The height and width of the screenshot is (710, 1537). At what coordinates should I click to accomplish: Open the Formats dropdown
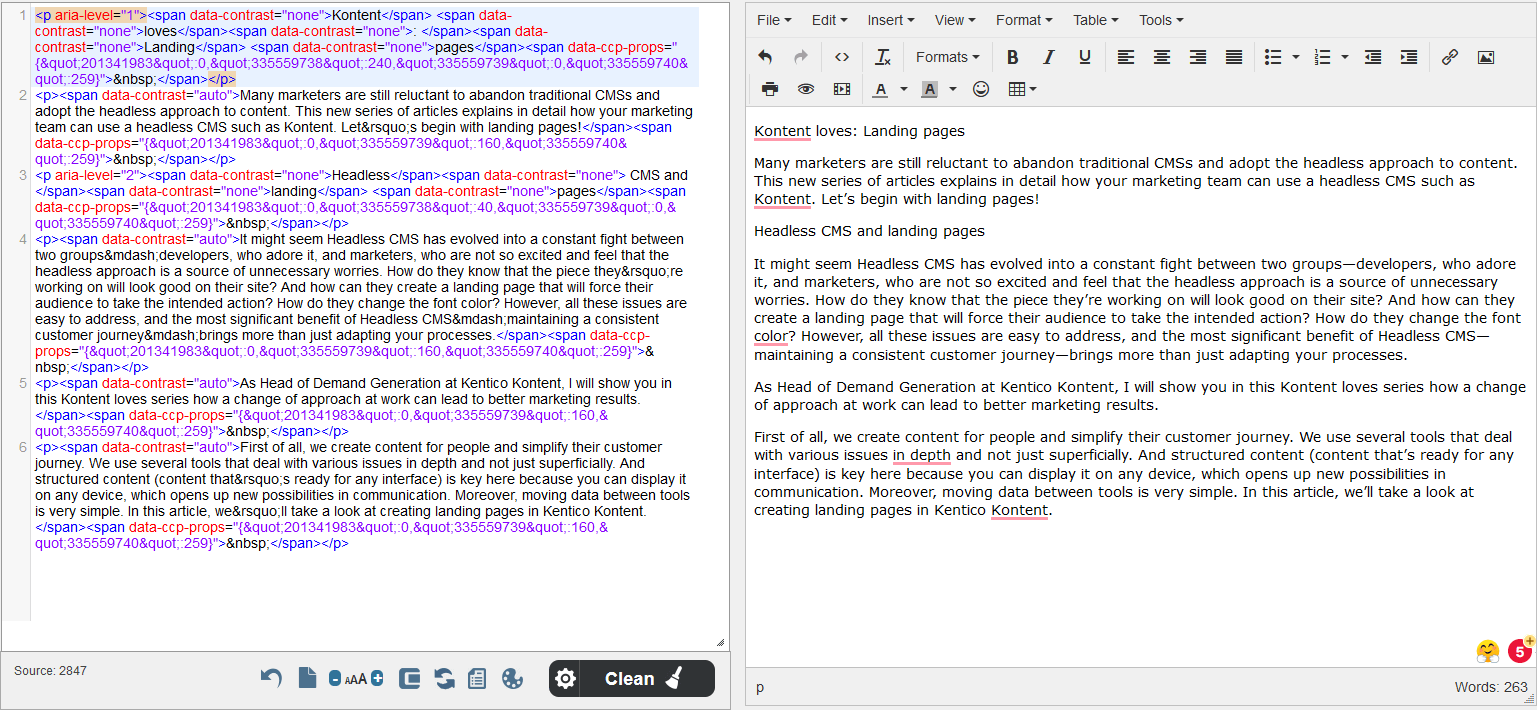coord(944,57)
